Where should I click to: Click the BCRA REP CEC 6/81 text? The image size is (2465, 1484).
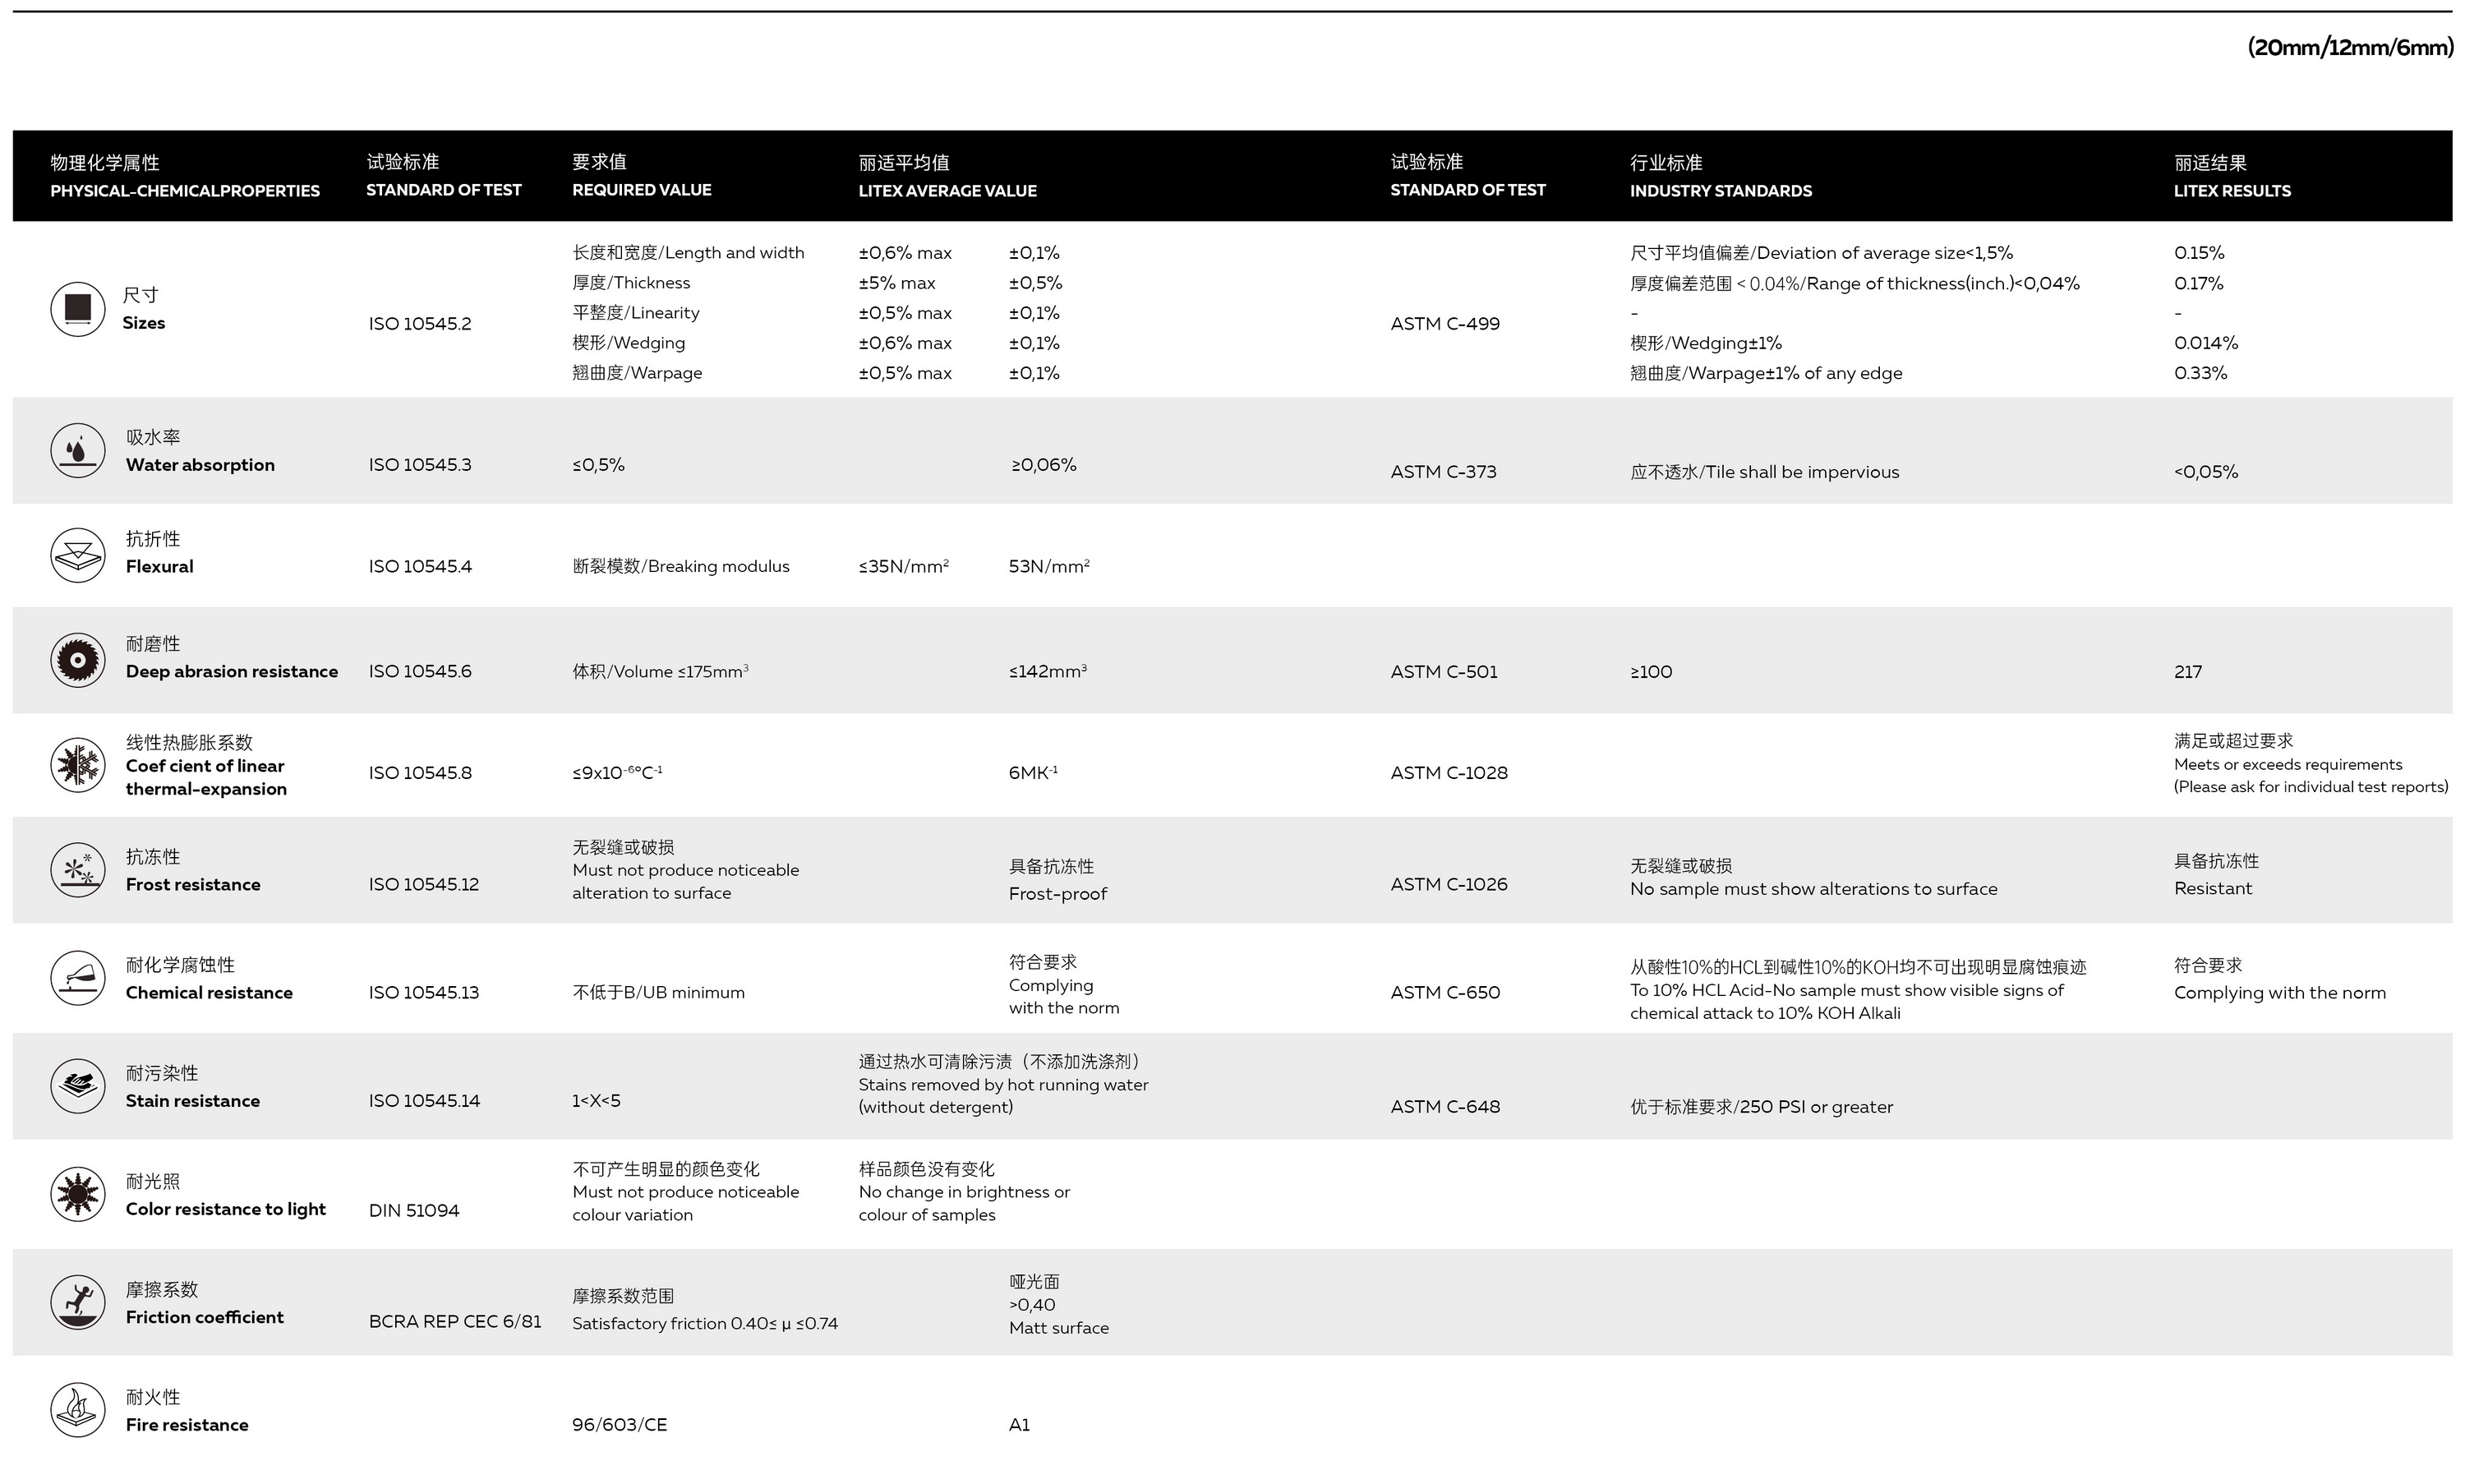click(454, 1322)
